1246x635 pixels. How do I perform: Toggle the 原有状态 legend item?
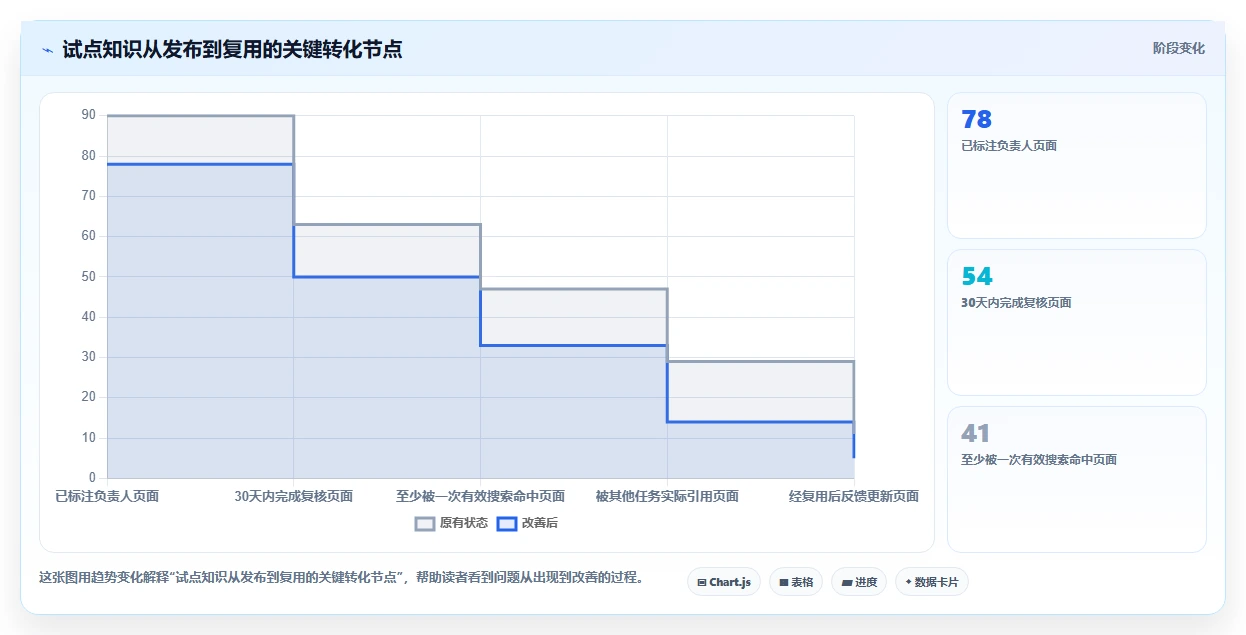pyautogui.click(x=451, y=523)
